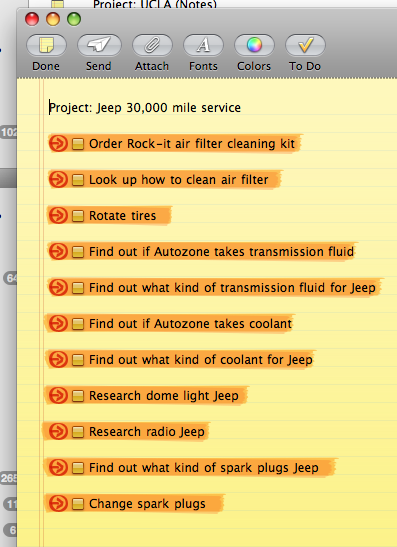This screenshot has height=547, width=397.
Task: Close the note window with the red button
Action: pyautogui.click(x=32, y=19)
